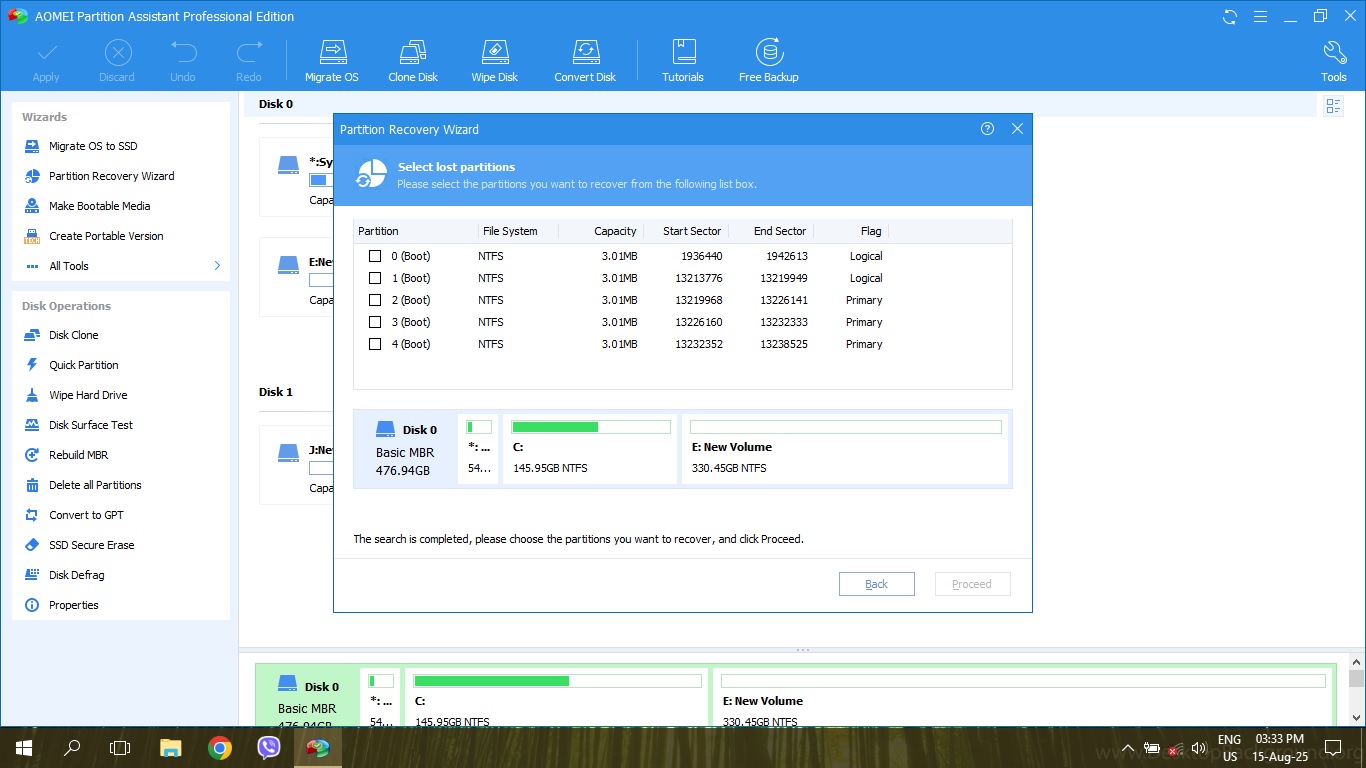
Task: Open Viber from the taskbar
Action: [x=269, y=747]
